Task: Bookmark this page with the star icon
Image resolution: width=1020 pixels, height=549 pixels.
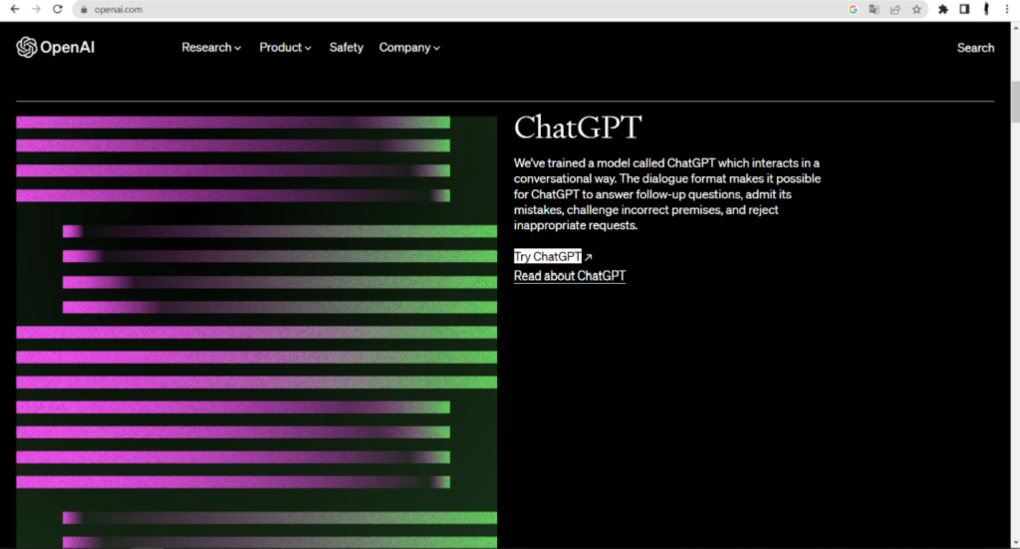Action: click(x=916, y=9)
